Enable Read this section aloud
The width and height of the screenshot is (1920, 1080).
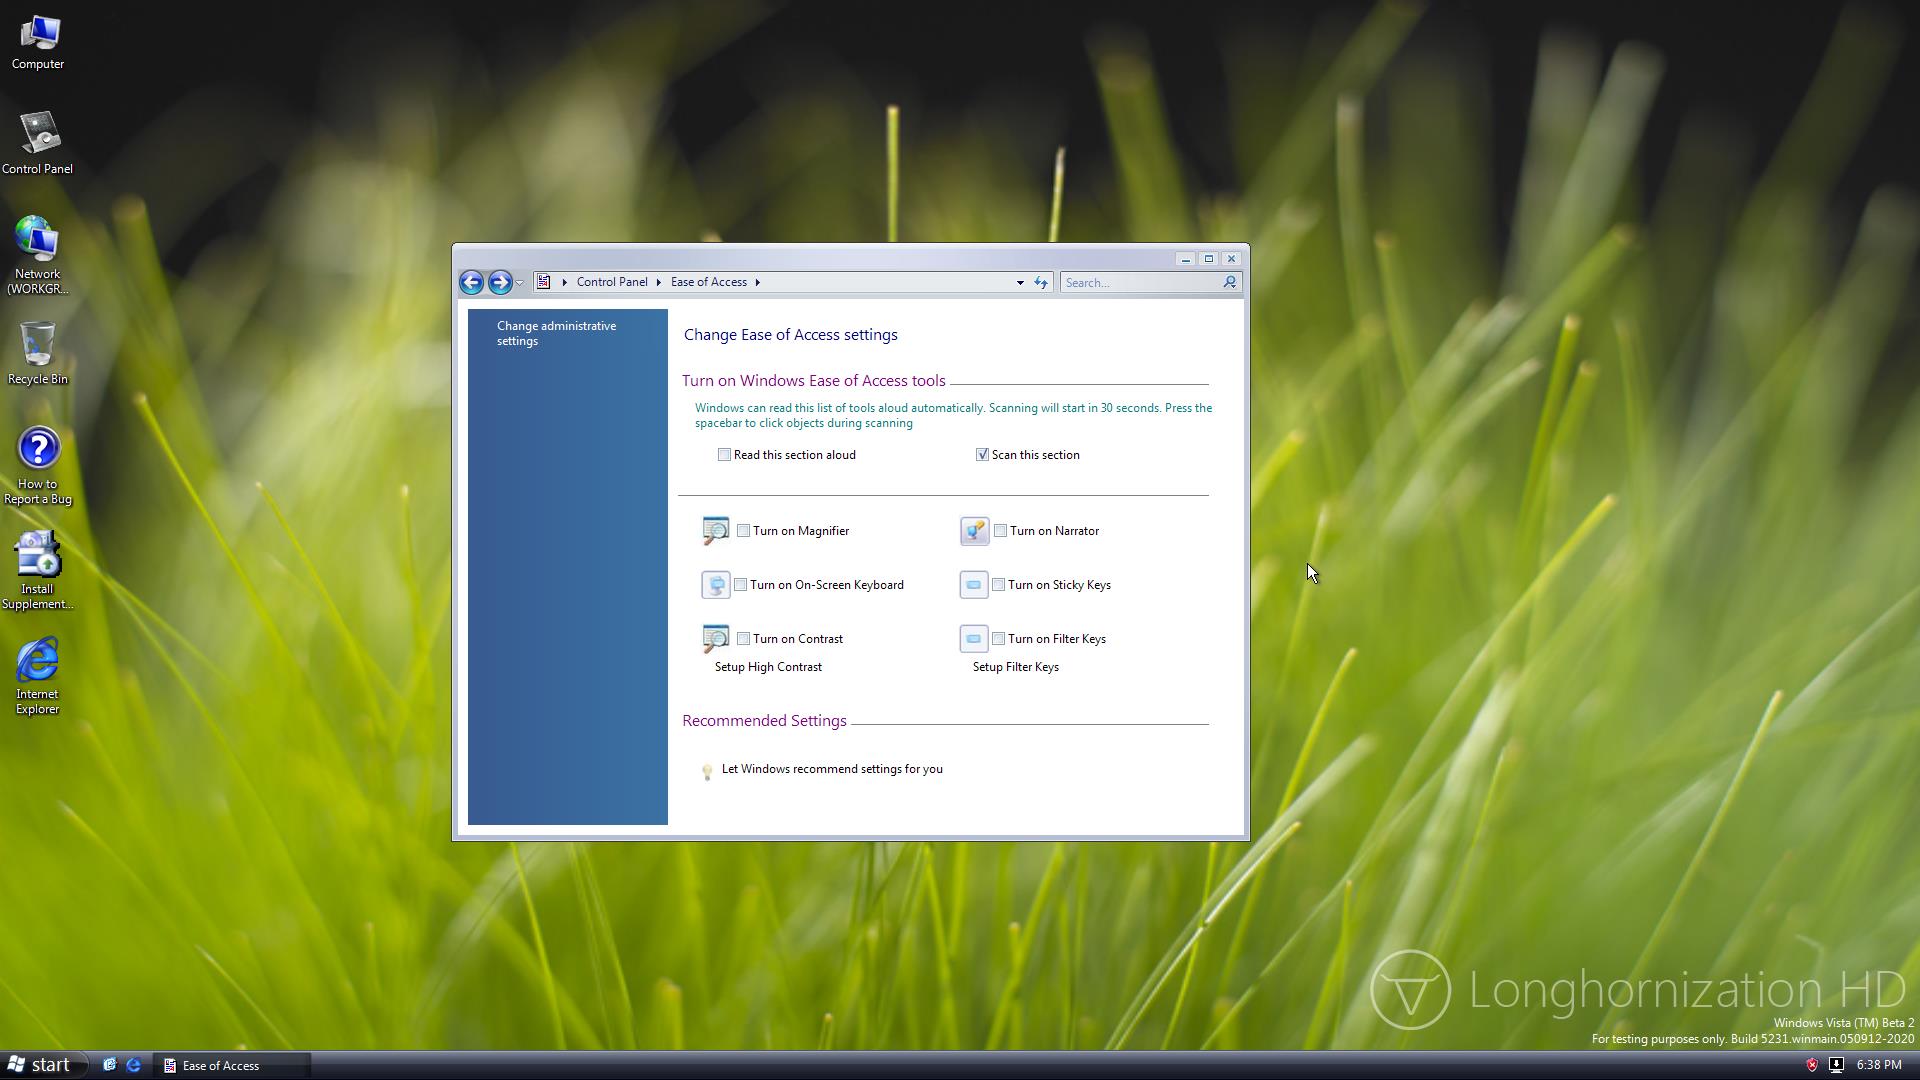(x=724, y=455)
